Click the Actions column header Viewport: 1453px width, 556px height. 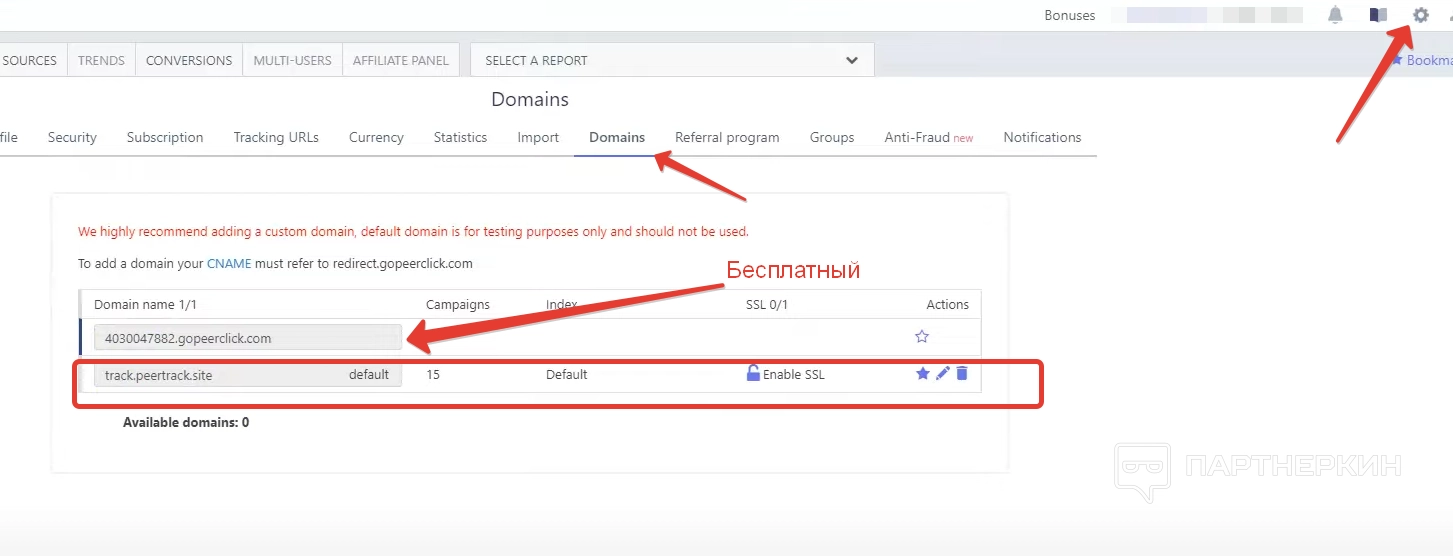click(x=947, y=304)
